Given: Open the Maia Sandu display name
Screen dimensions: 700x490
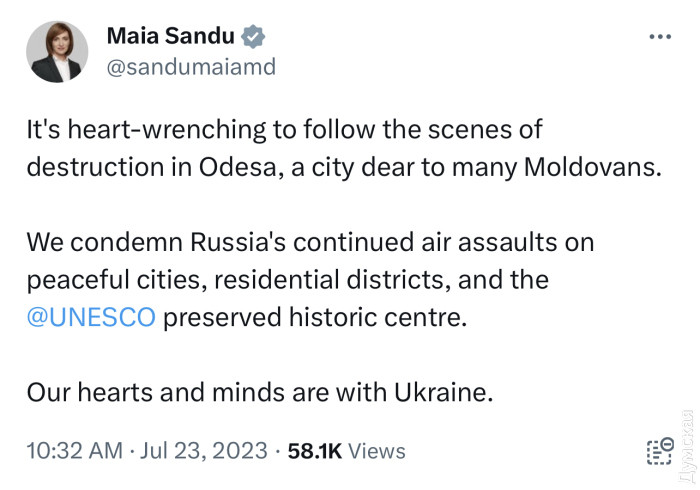Looking at the screenshot, I should coord(170,37).
